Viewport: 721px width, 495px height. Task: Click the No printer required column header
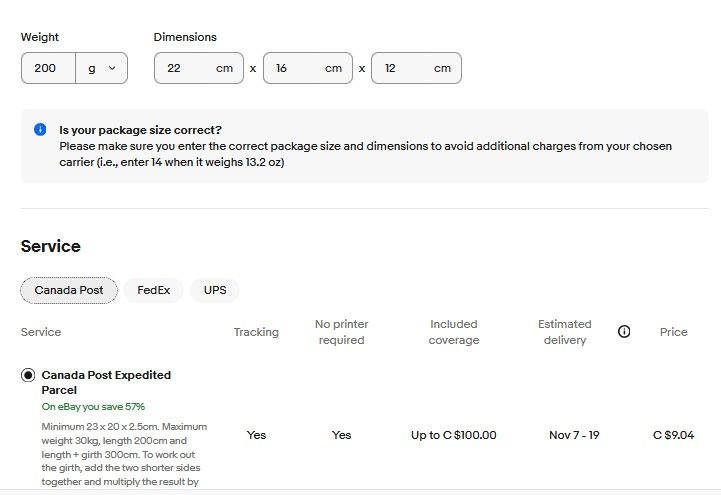pos(341,332)
